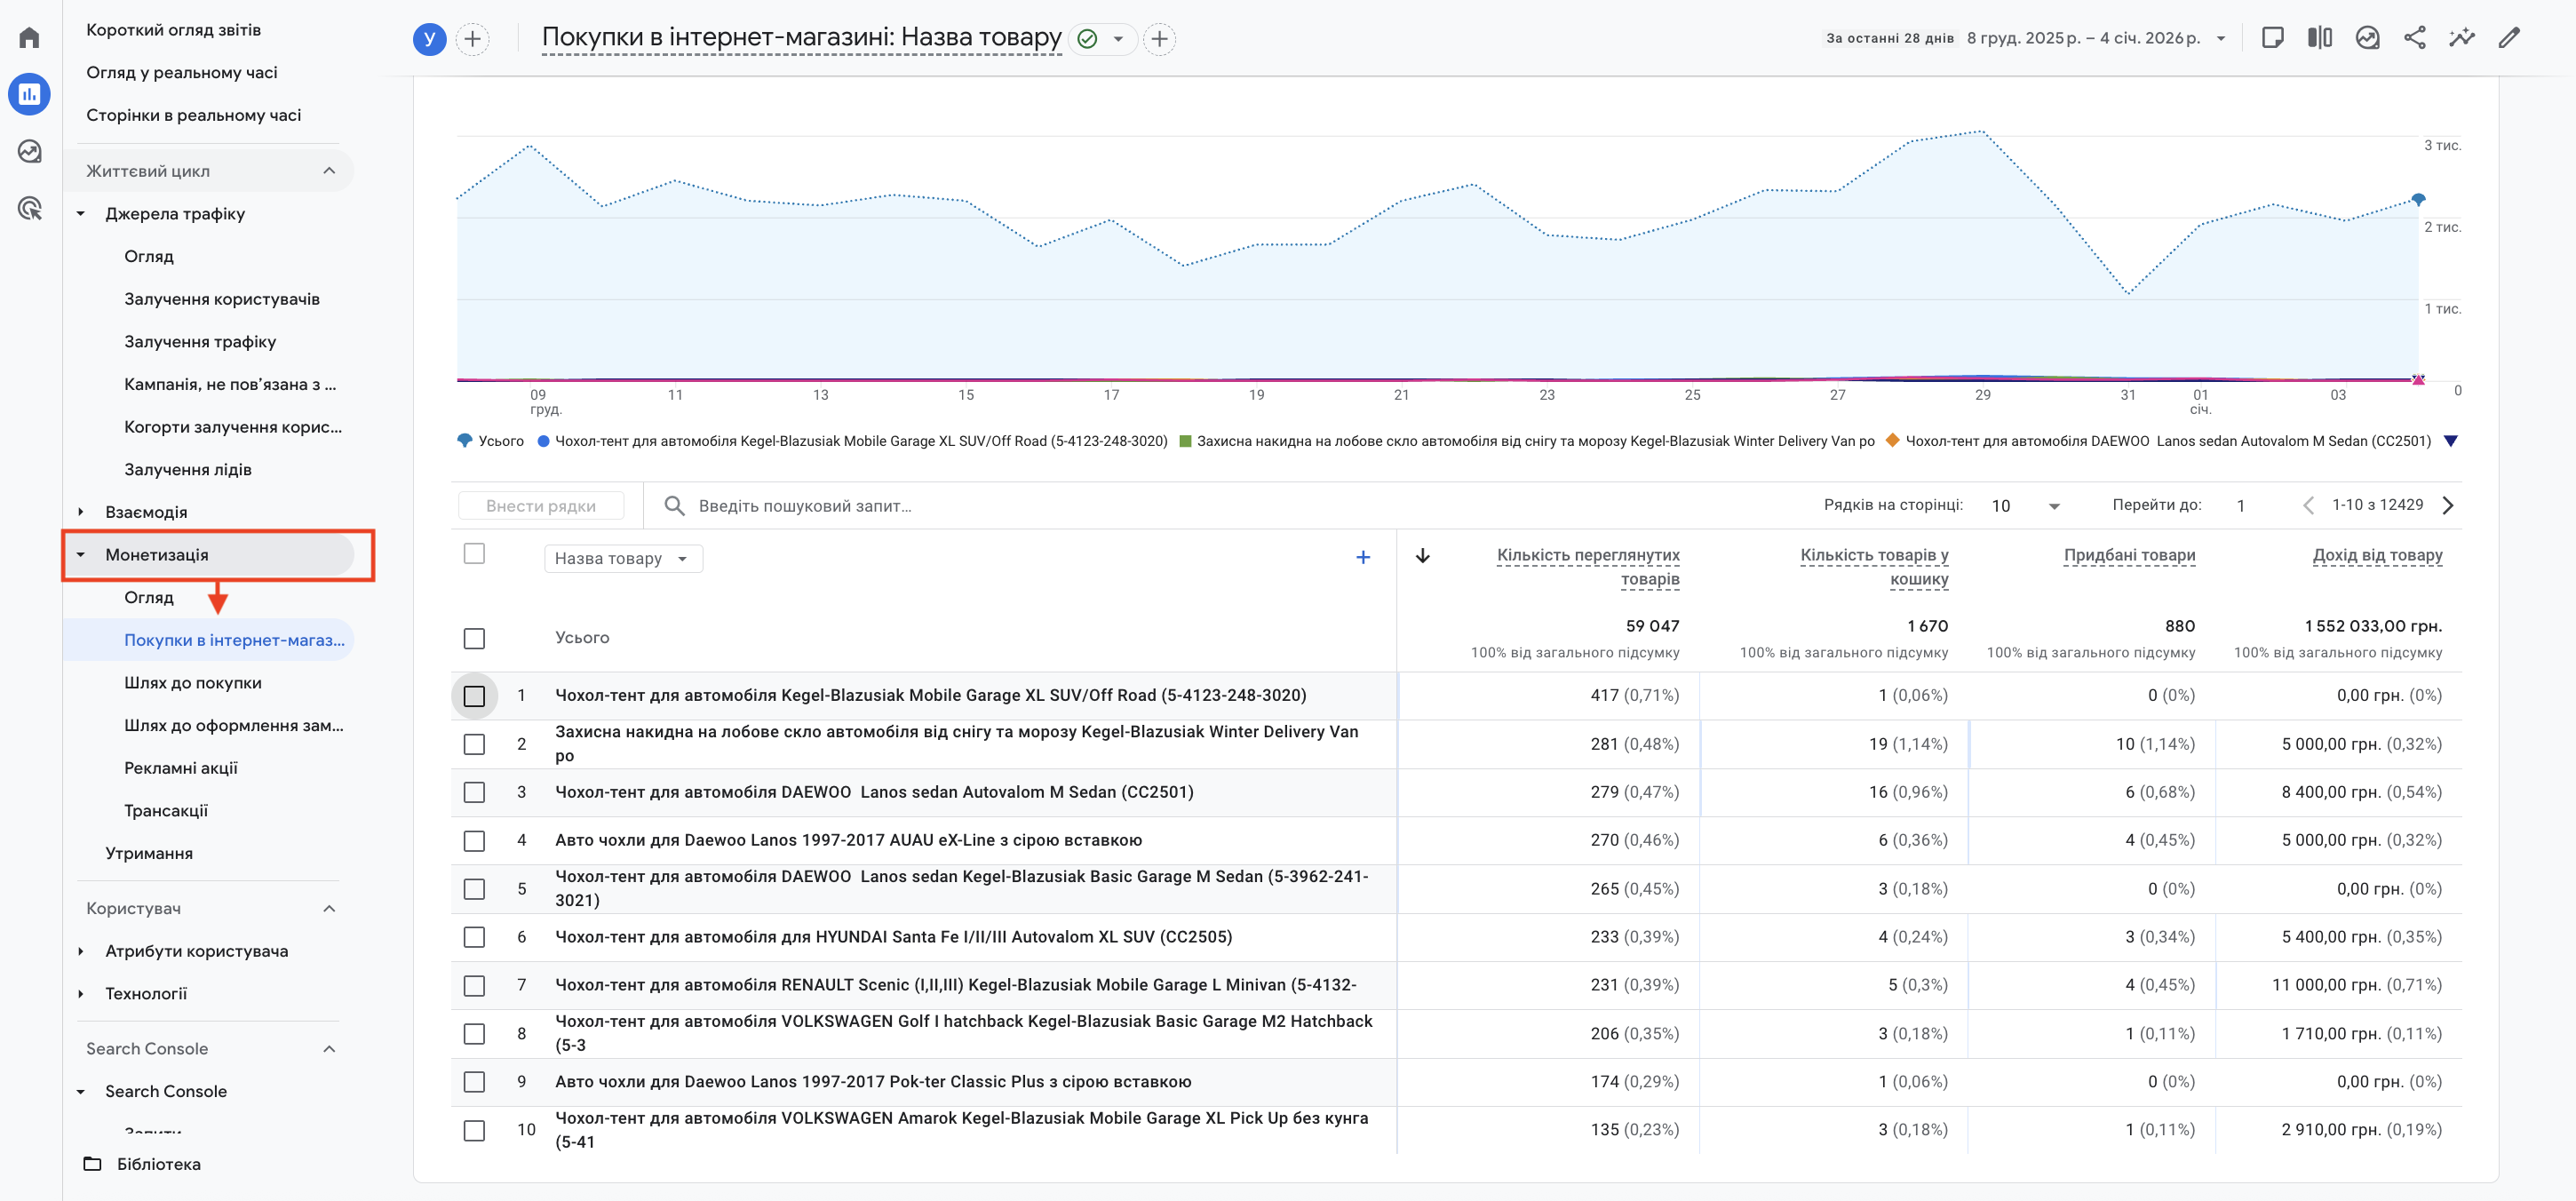The height and width of the screenshot is (1201, 2576).
Task: Open the Назва товару dimension dropdown
Action: pyautogui.click(x=622, y=558)
